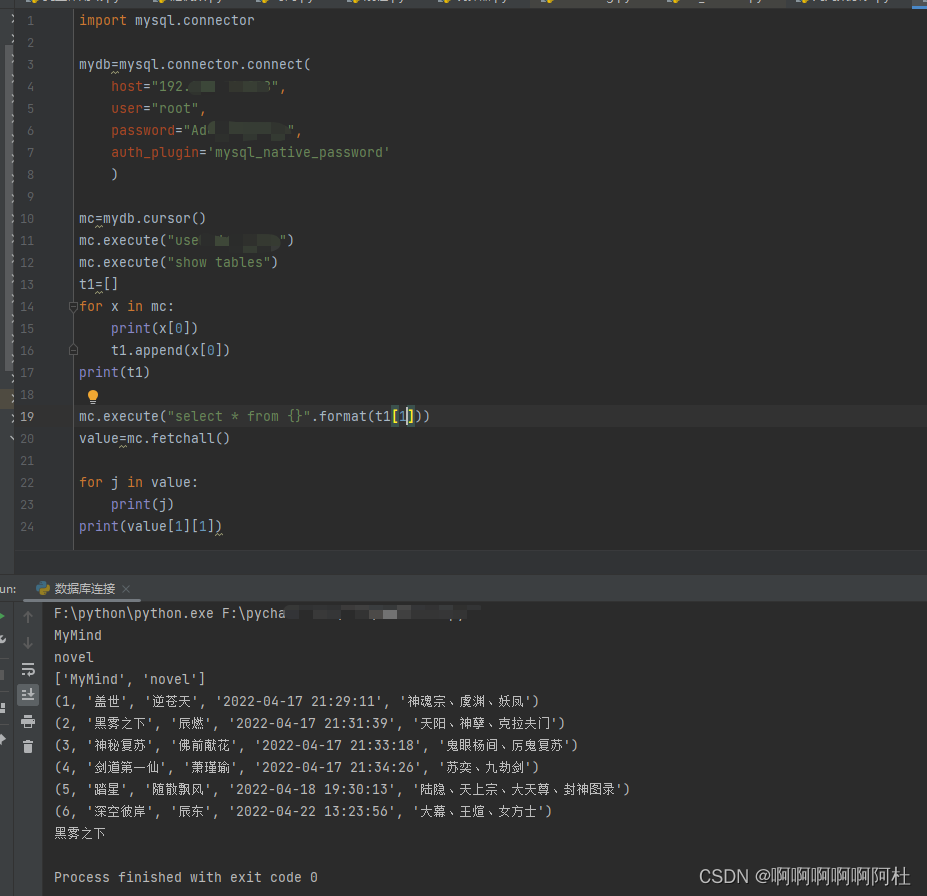Viewport: 927px width, 896px height.
Task: Click the output row starting (6, '深空彼岸'
Action: click(303, 811)
